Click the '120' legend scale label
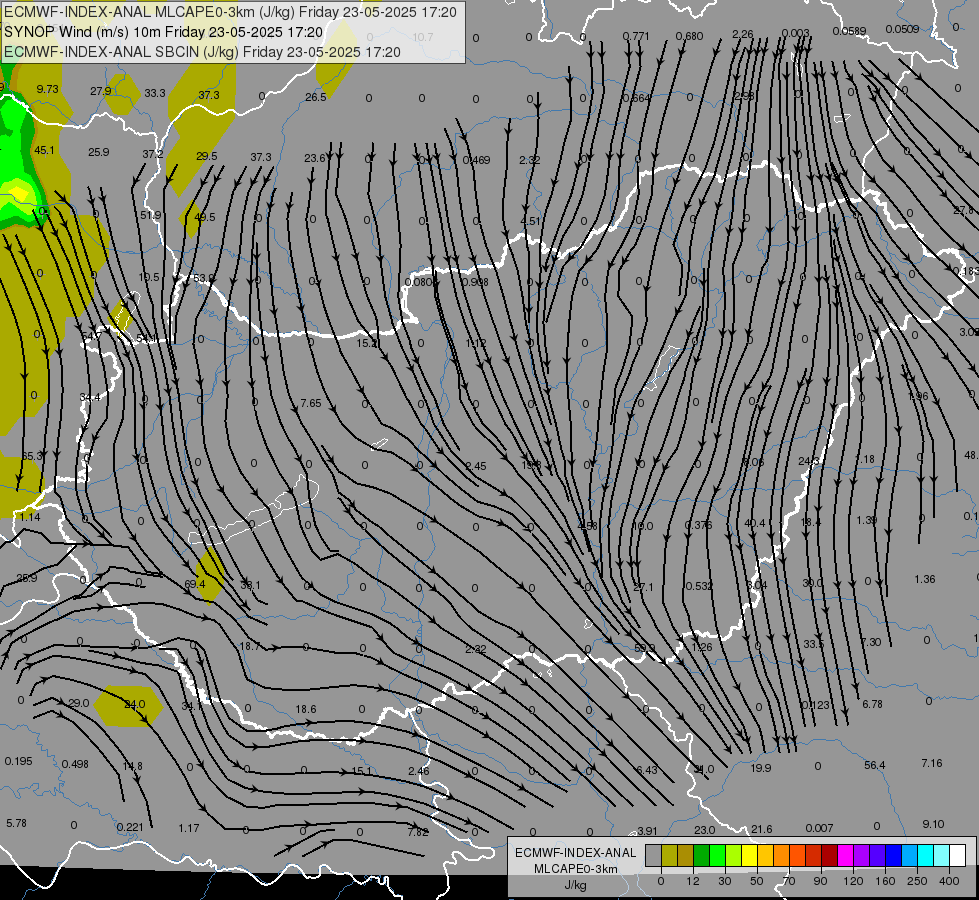Viewport: 979px width, 900px height. [853, 881]
